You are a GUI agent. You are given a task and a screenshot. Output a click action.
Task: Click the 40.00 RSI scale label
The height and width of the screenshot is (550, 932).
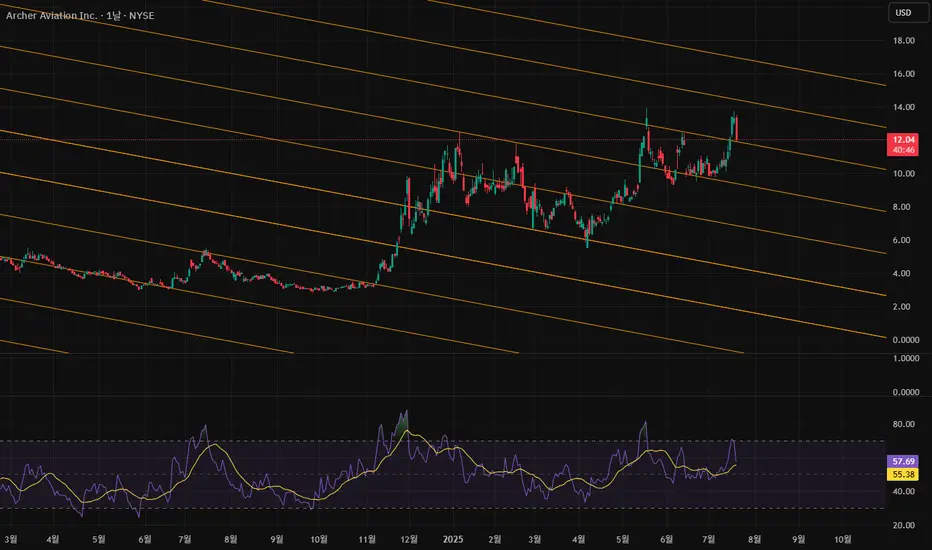tap(903, 492)
